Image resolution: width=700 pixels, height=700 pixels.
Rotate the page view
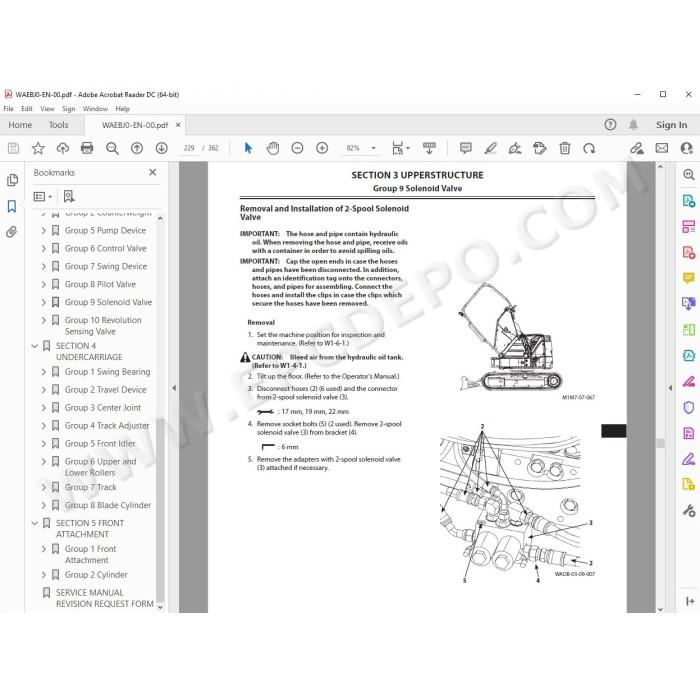[589, 148]
